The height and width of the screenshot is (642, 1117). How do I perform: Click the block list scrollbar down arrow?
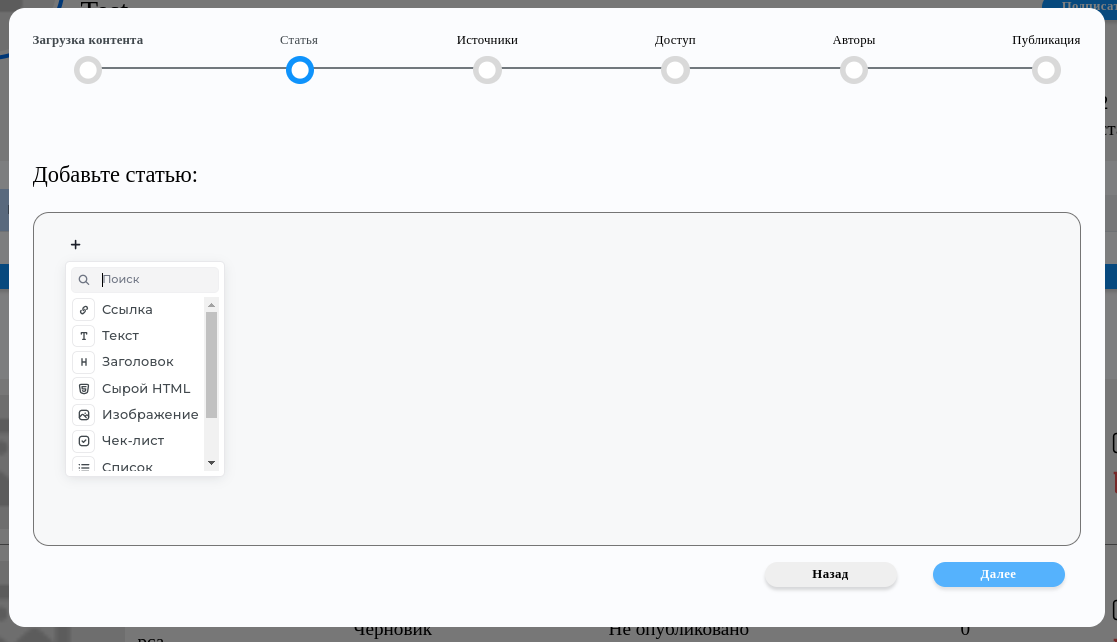pyautogui.click(x=211, y=463)
